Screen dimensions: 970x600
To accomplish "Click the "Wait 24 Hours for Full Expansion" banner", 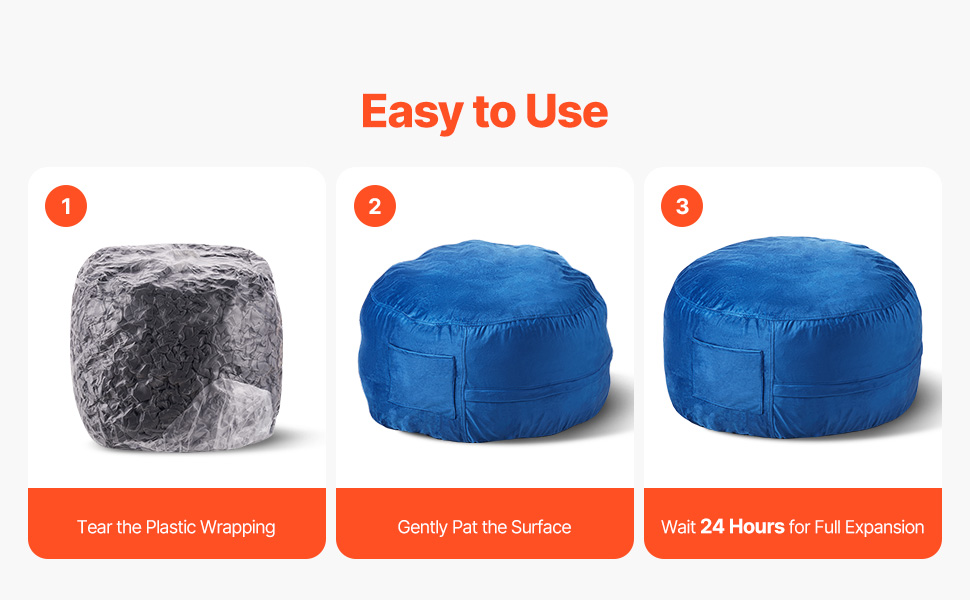I will [x=793, y=523].
